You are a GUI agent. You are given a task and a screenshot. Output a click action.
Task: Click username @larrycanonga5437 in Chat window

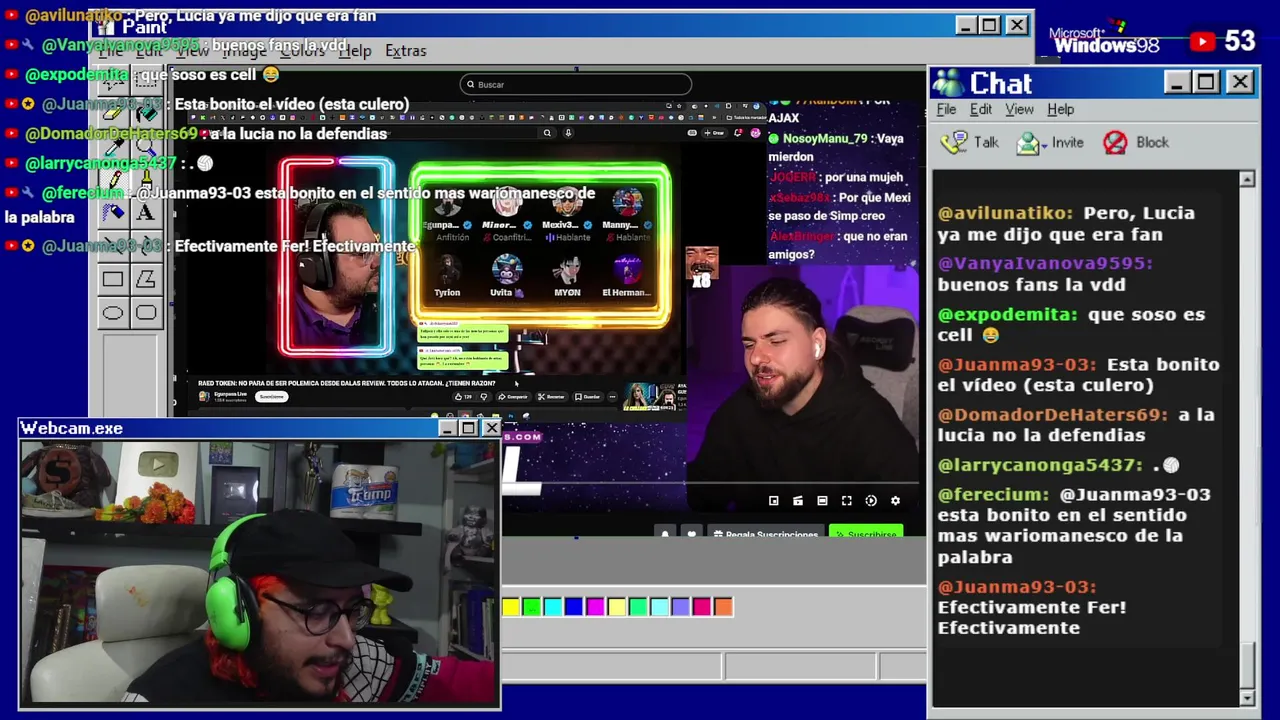[x=1040, y=465]
